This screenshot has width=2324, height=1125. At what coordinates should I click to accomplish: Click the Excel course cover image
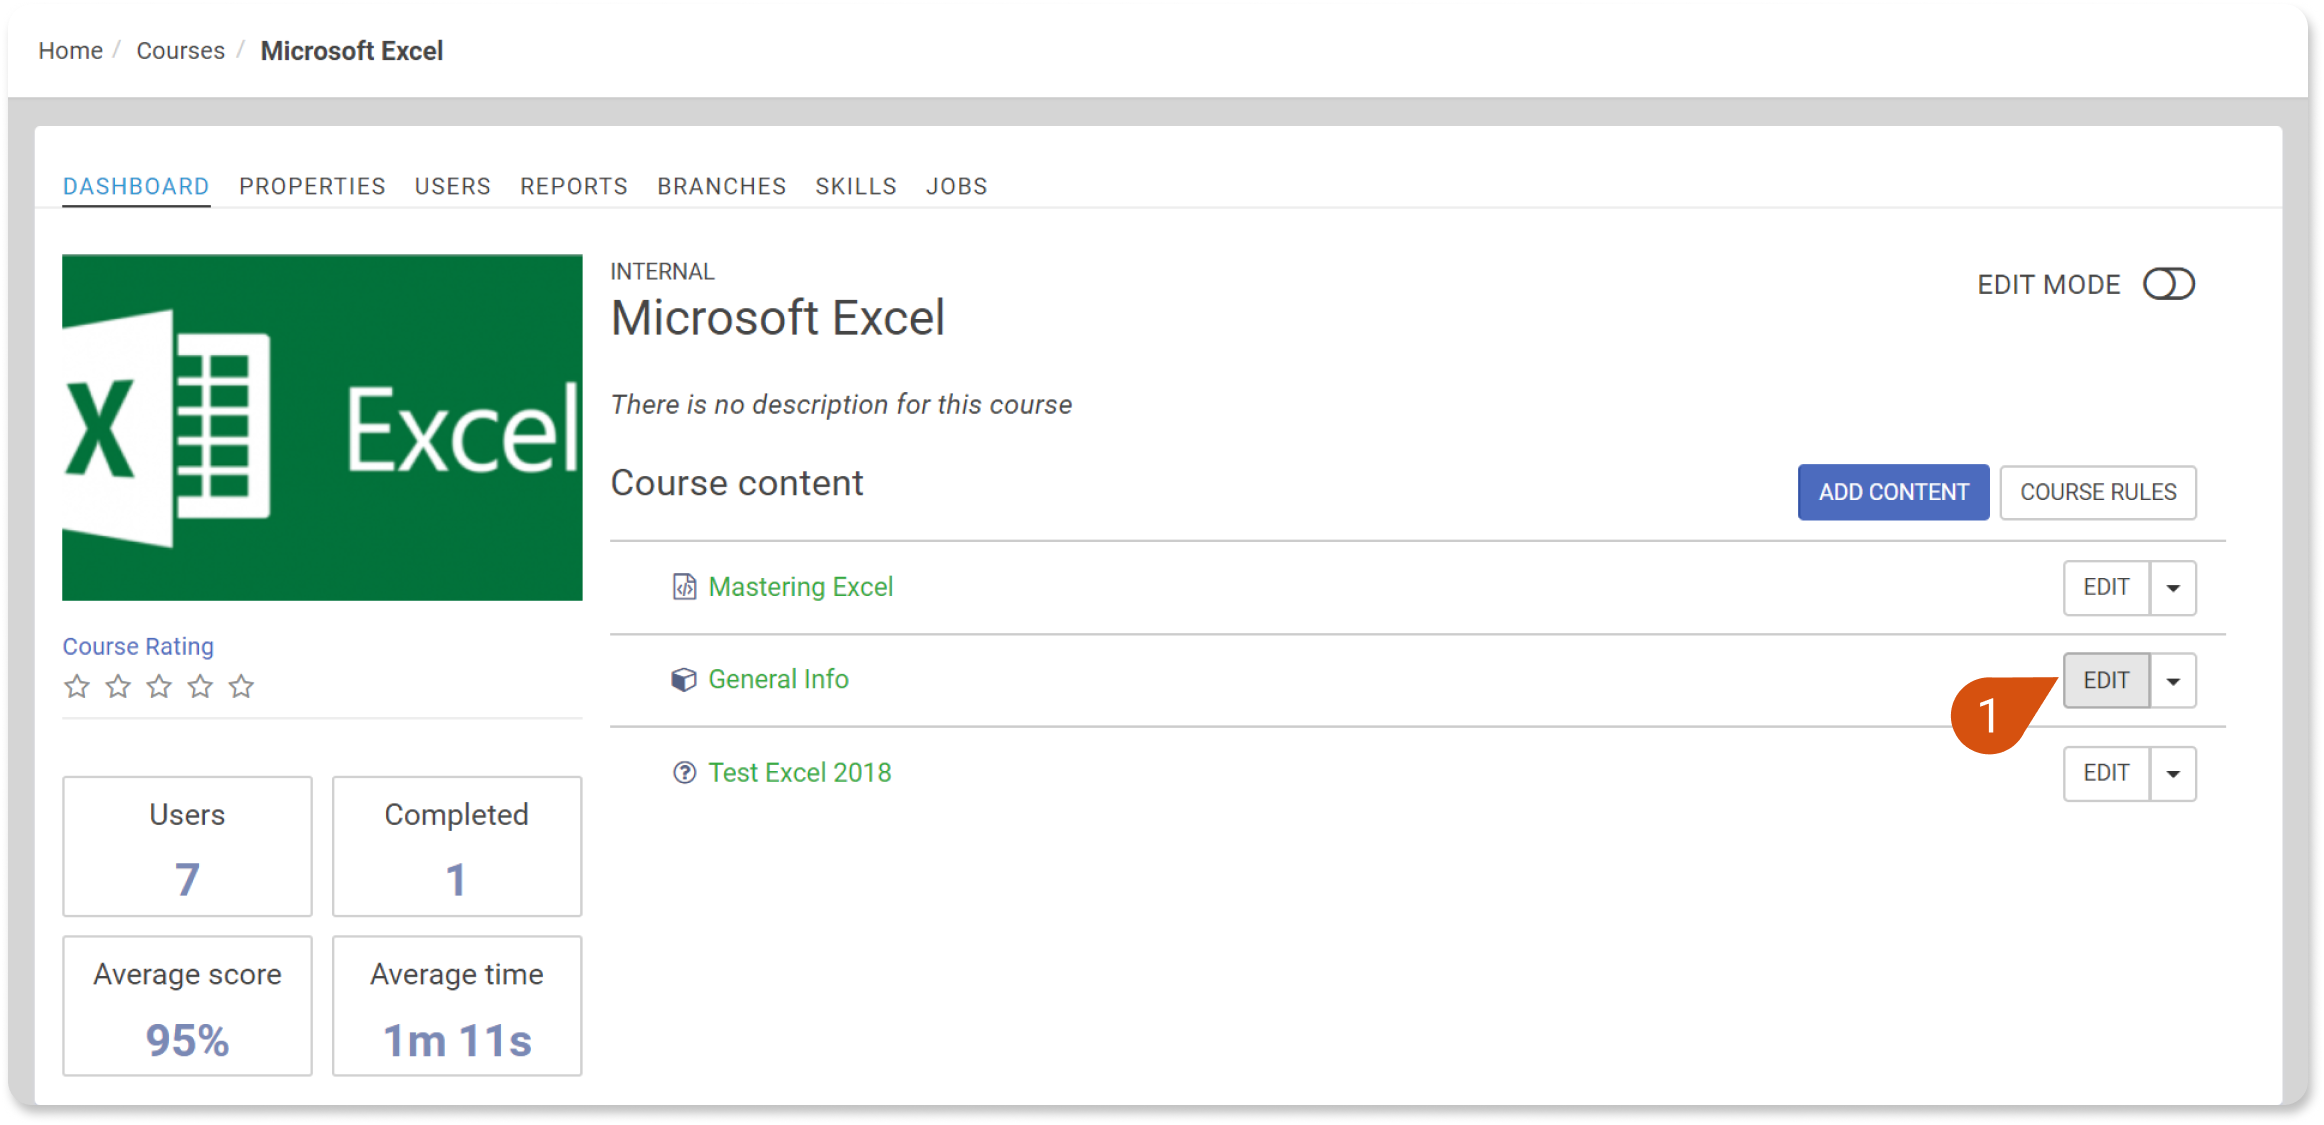[322, 428]
